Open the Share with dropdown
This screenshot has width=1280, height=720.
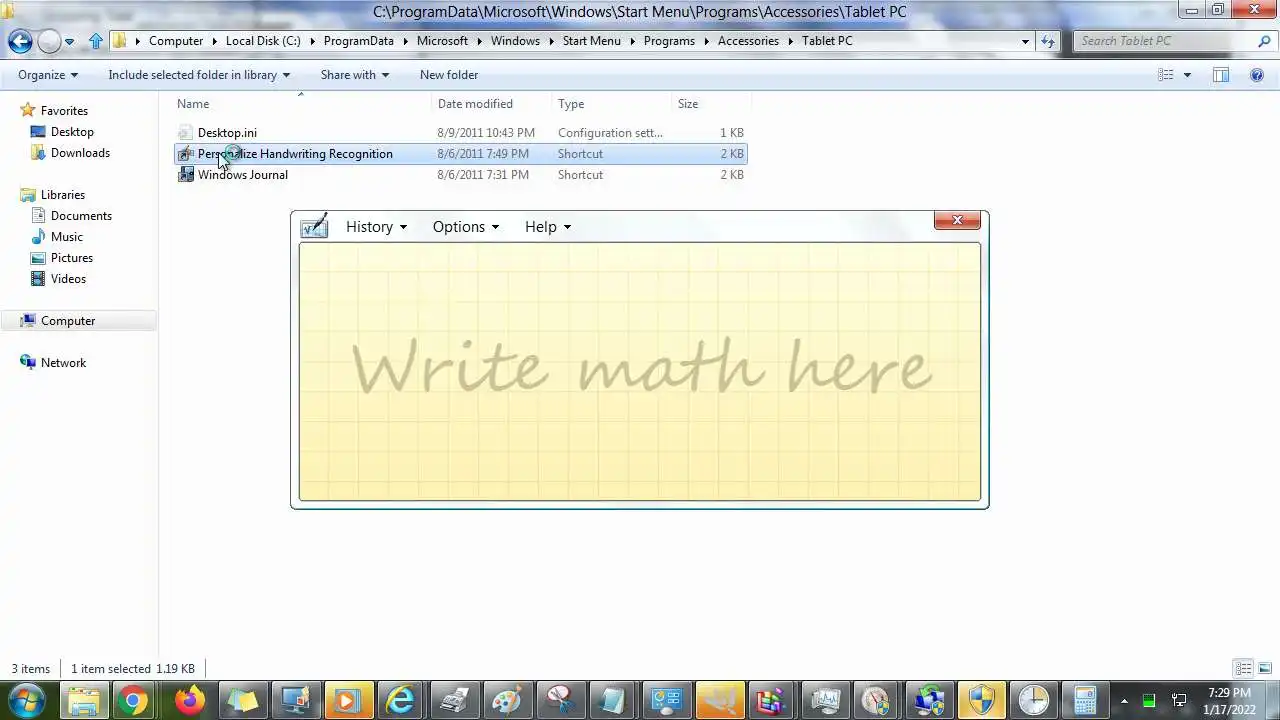coord(354,75)
